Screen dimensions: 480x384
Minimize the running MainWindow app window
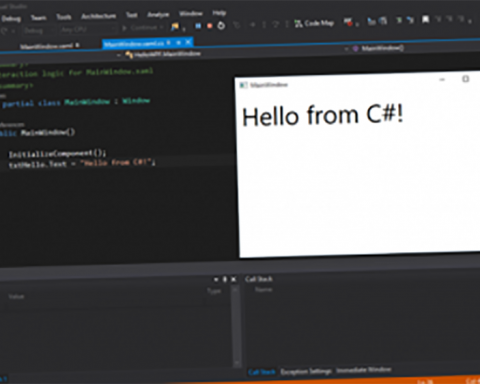442,80
